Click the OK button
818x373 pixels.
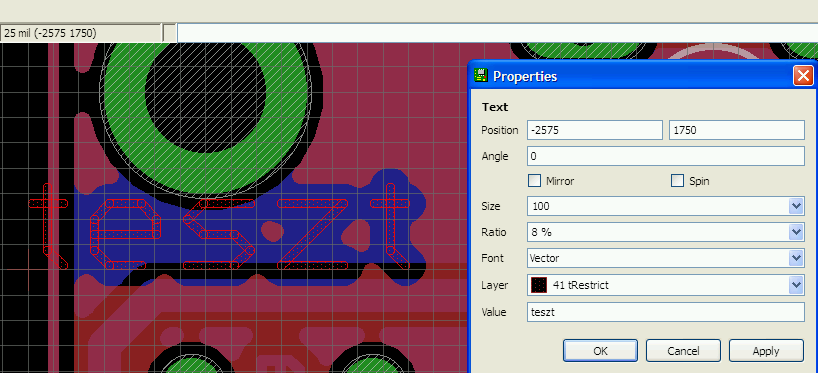(600, 351)
